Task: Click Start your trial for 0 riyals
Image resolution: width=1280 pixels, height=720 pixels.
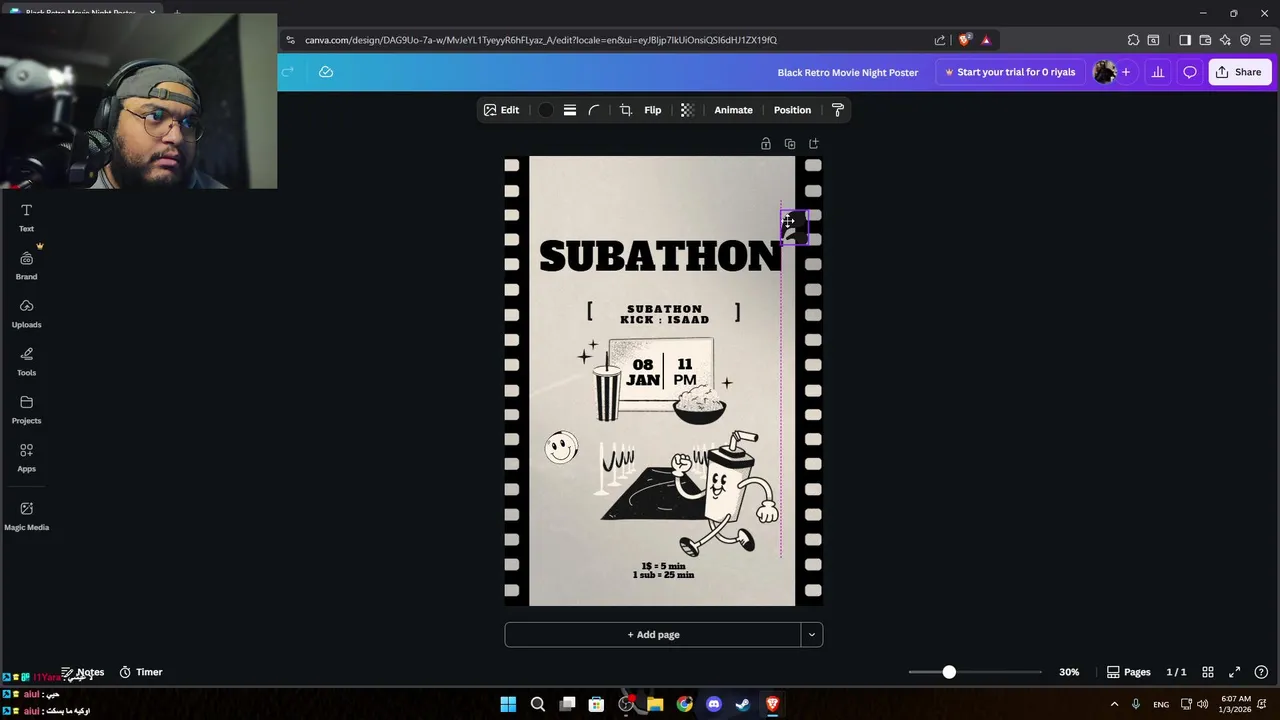Action: pyautogui.click(x=1009, y=72)
